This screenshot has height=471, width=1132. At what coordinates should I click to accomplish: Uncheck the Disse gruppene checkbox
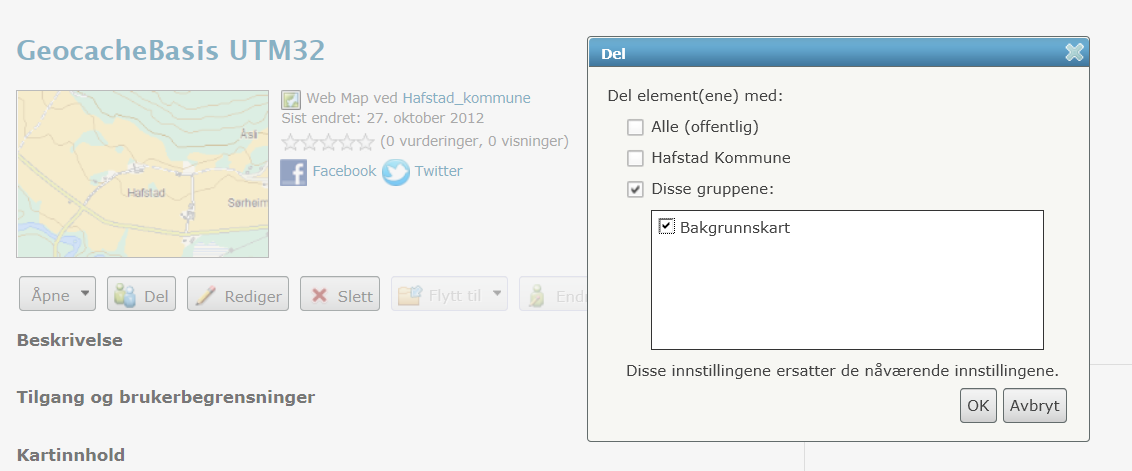(635, 190)
